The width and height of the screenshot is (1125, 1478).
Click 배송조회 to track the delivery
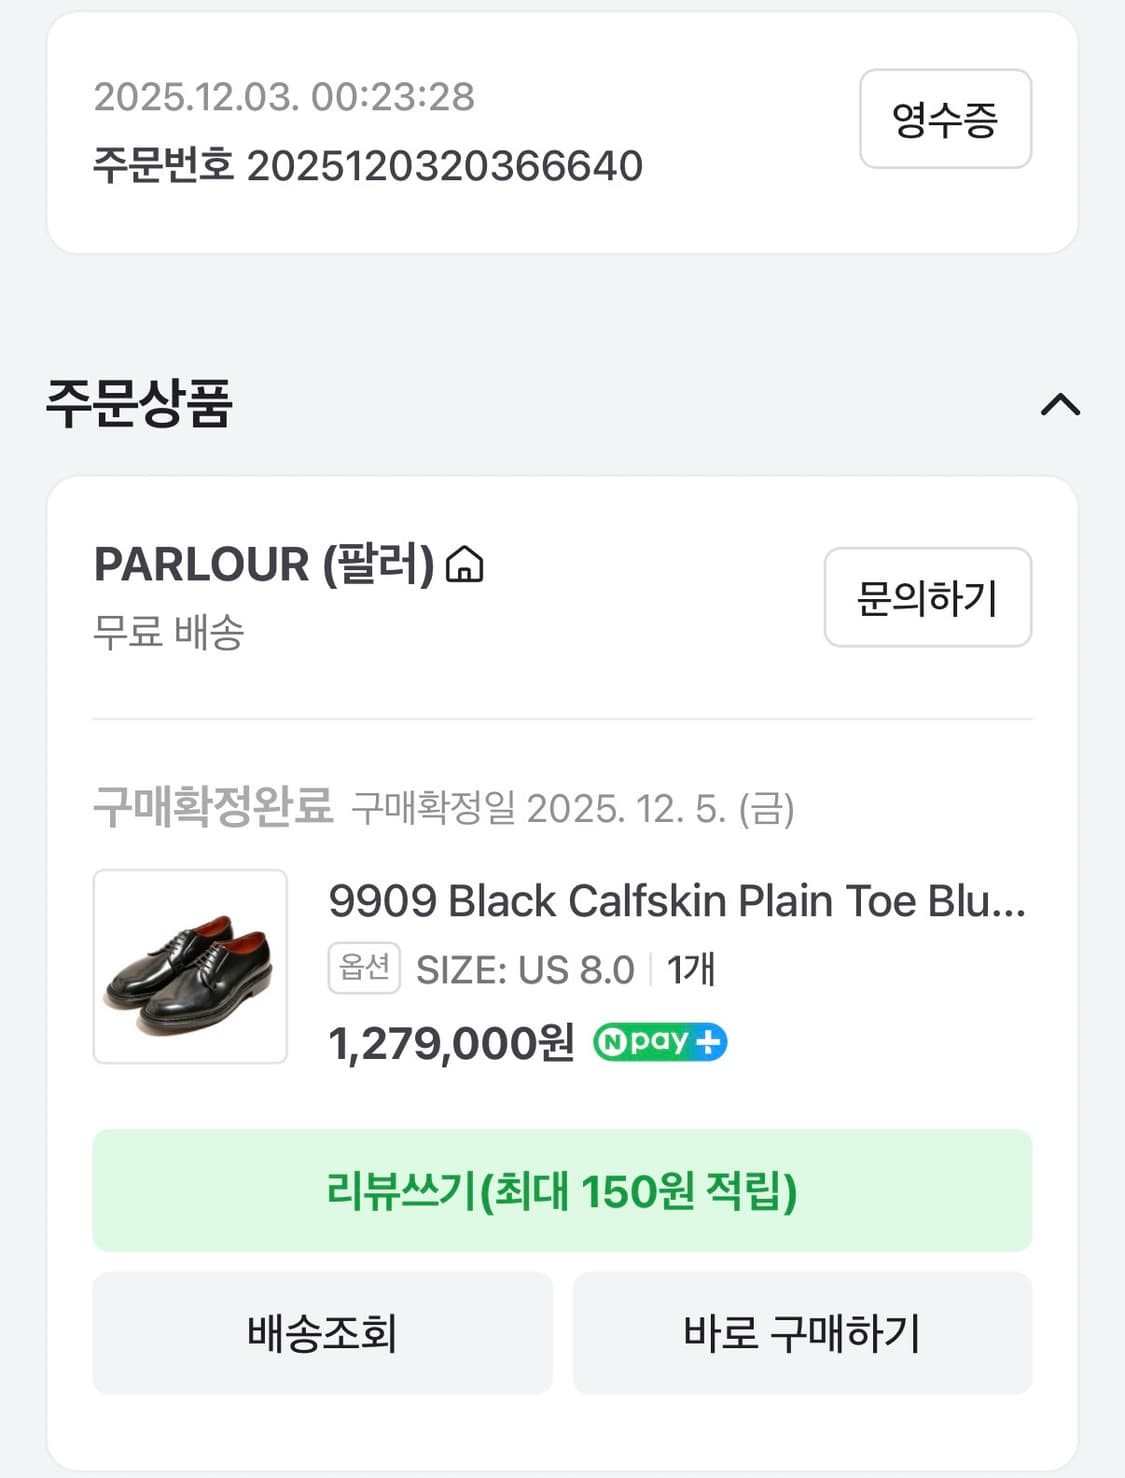pos(322,1333)
